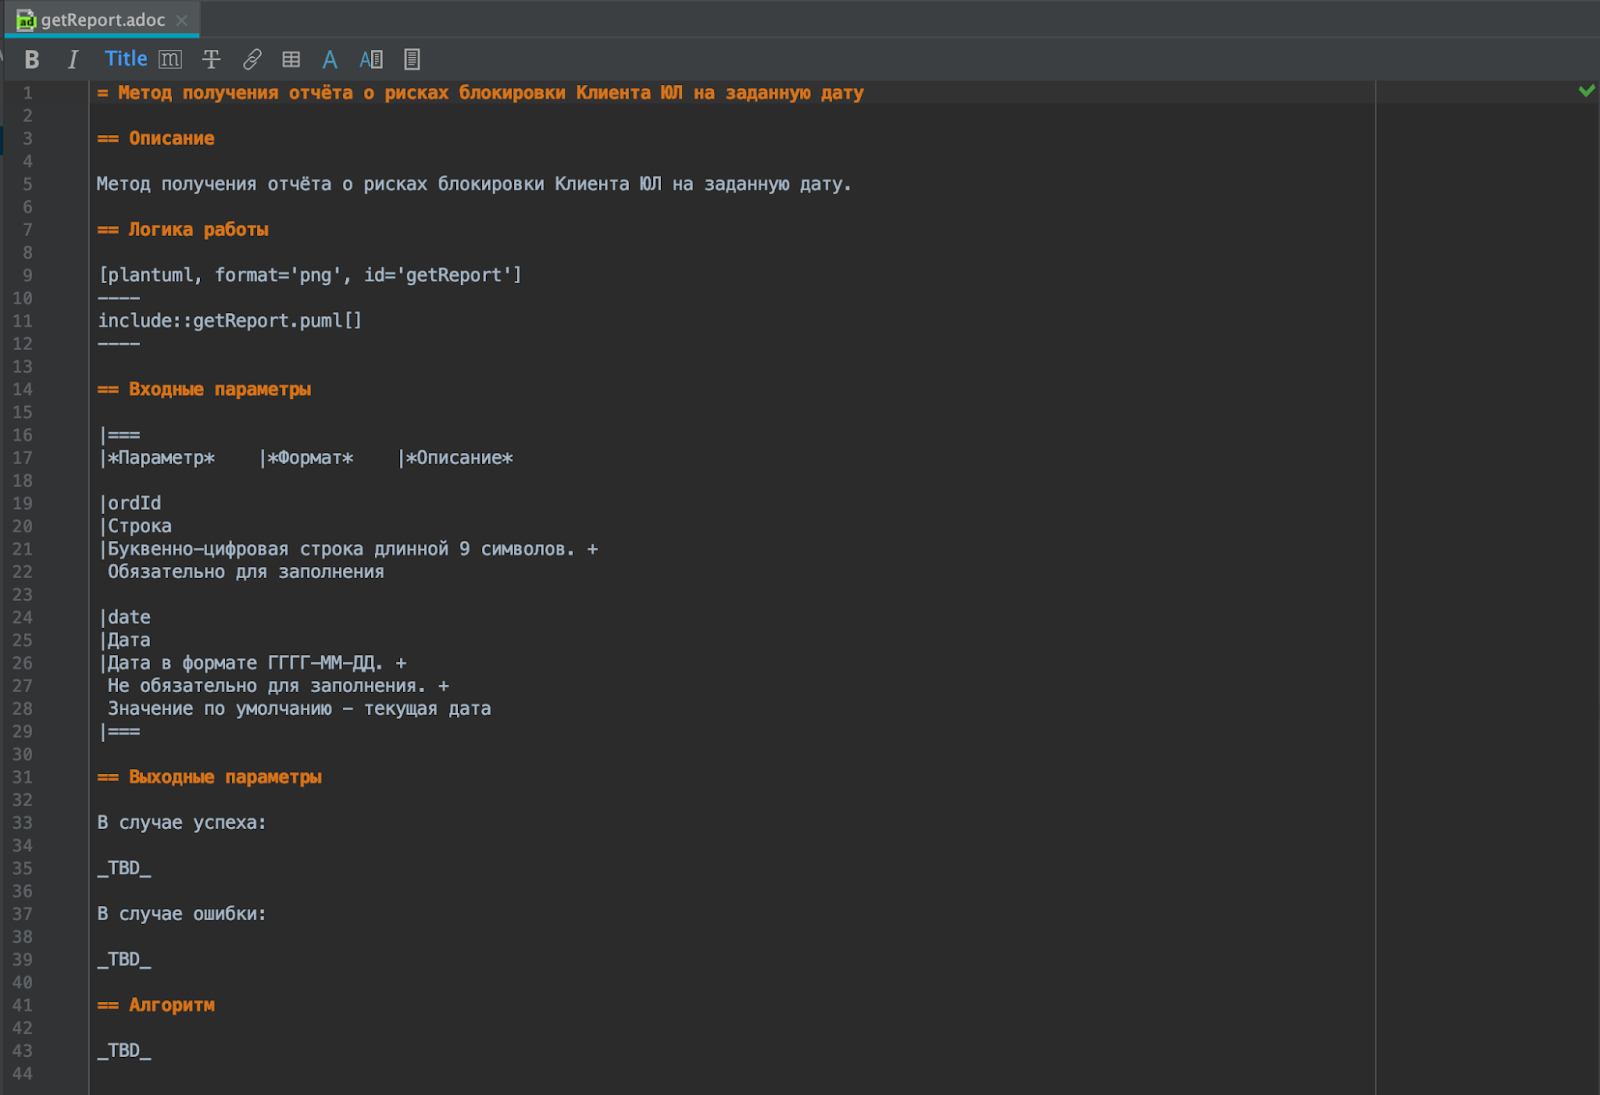The image size is (1600, 1095).
Task: Click the '== Входные параметры' heading
Action: pos(204,390)
